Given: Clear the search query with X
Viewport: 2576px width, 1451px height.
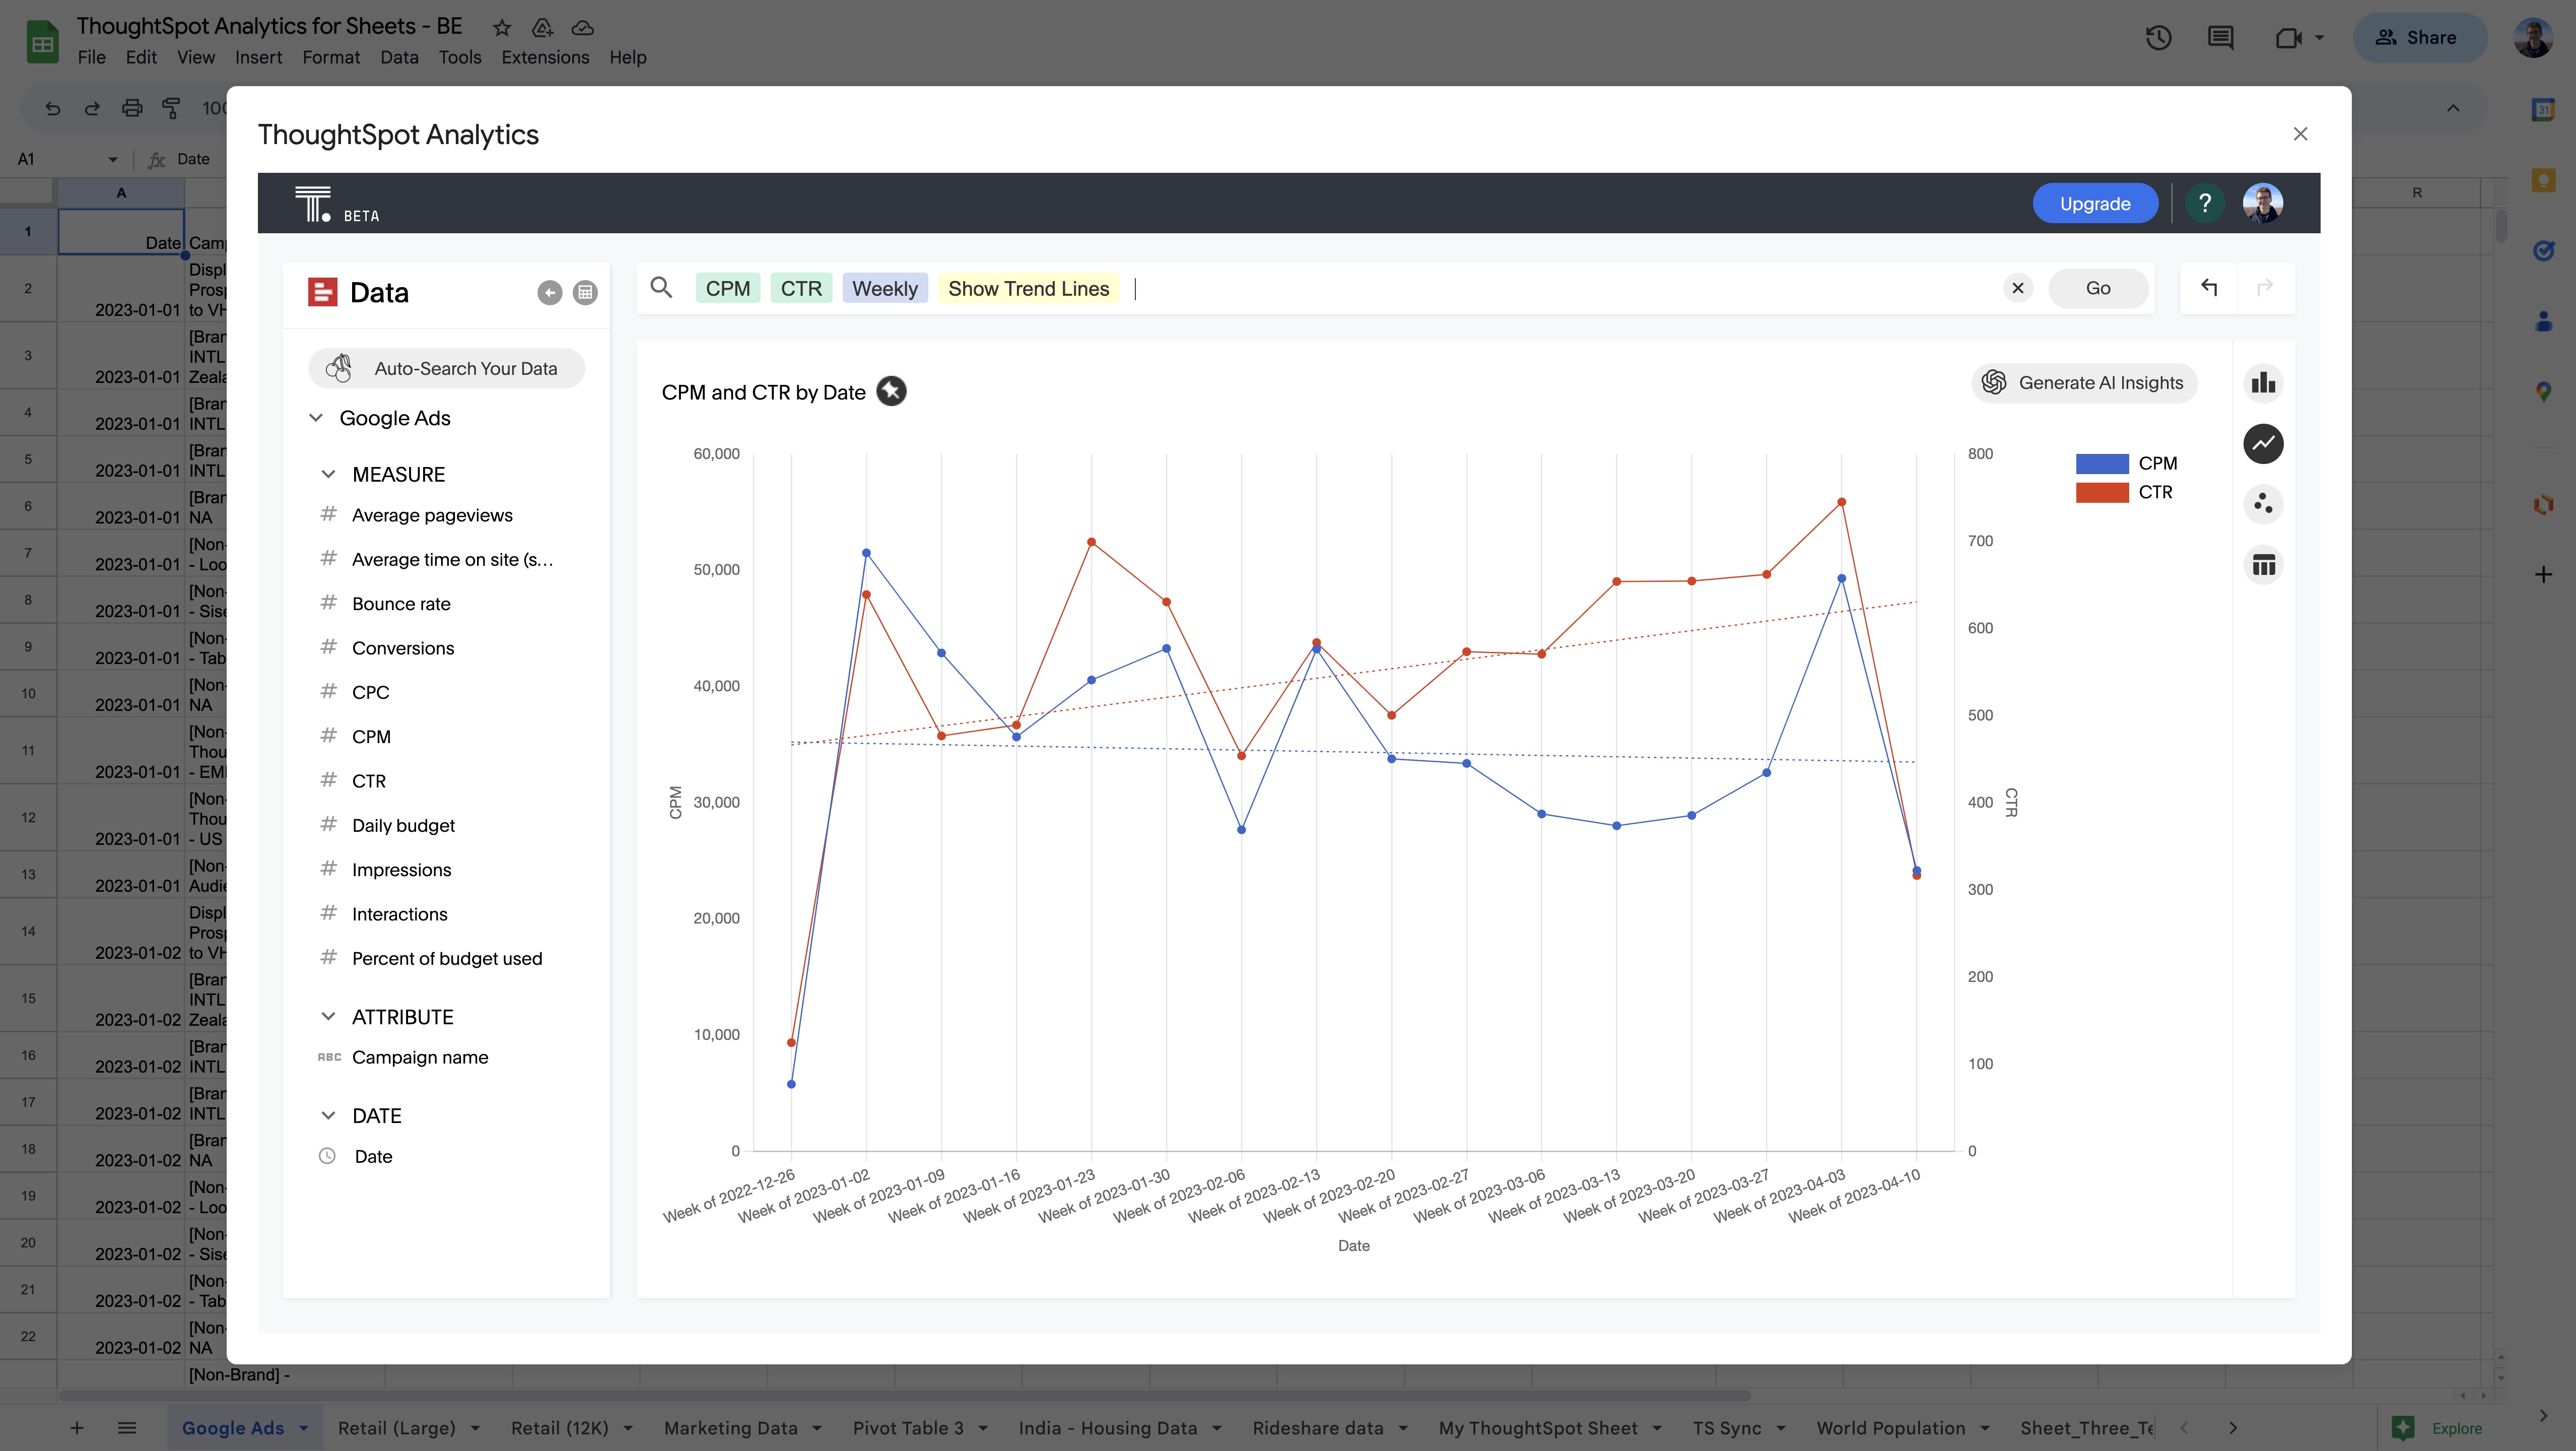Looking at the screenshot, I should point(2018,289).
